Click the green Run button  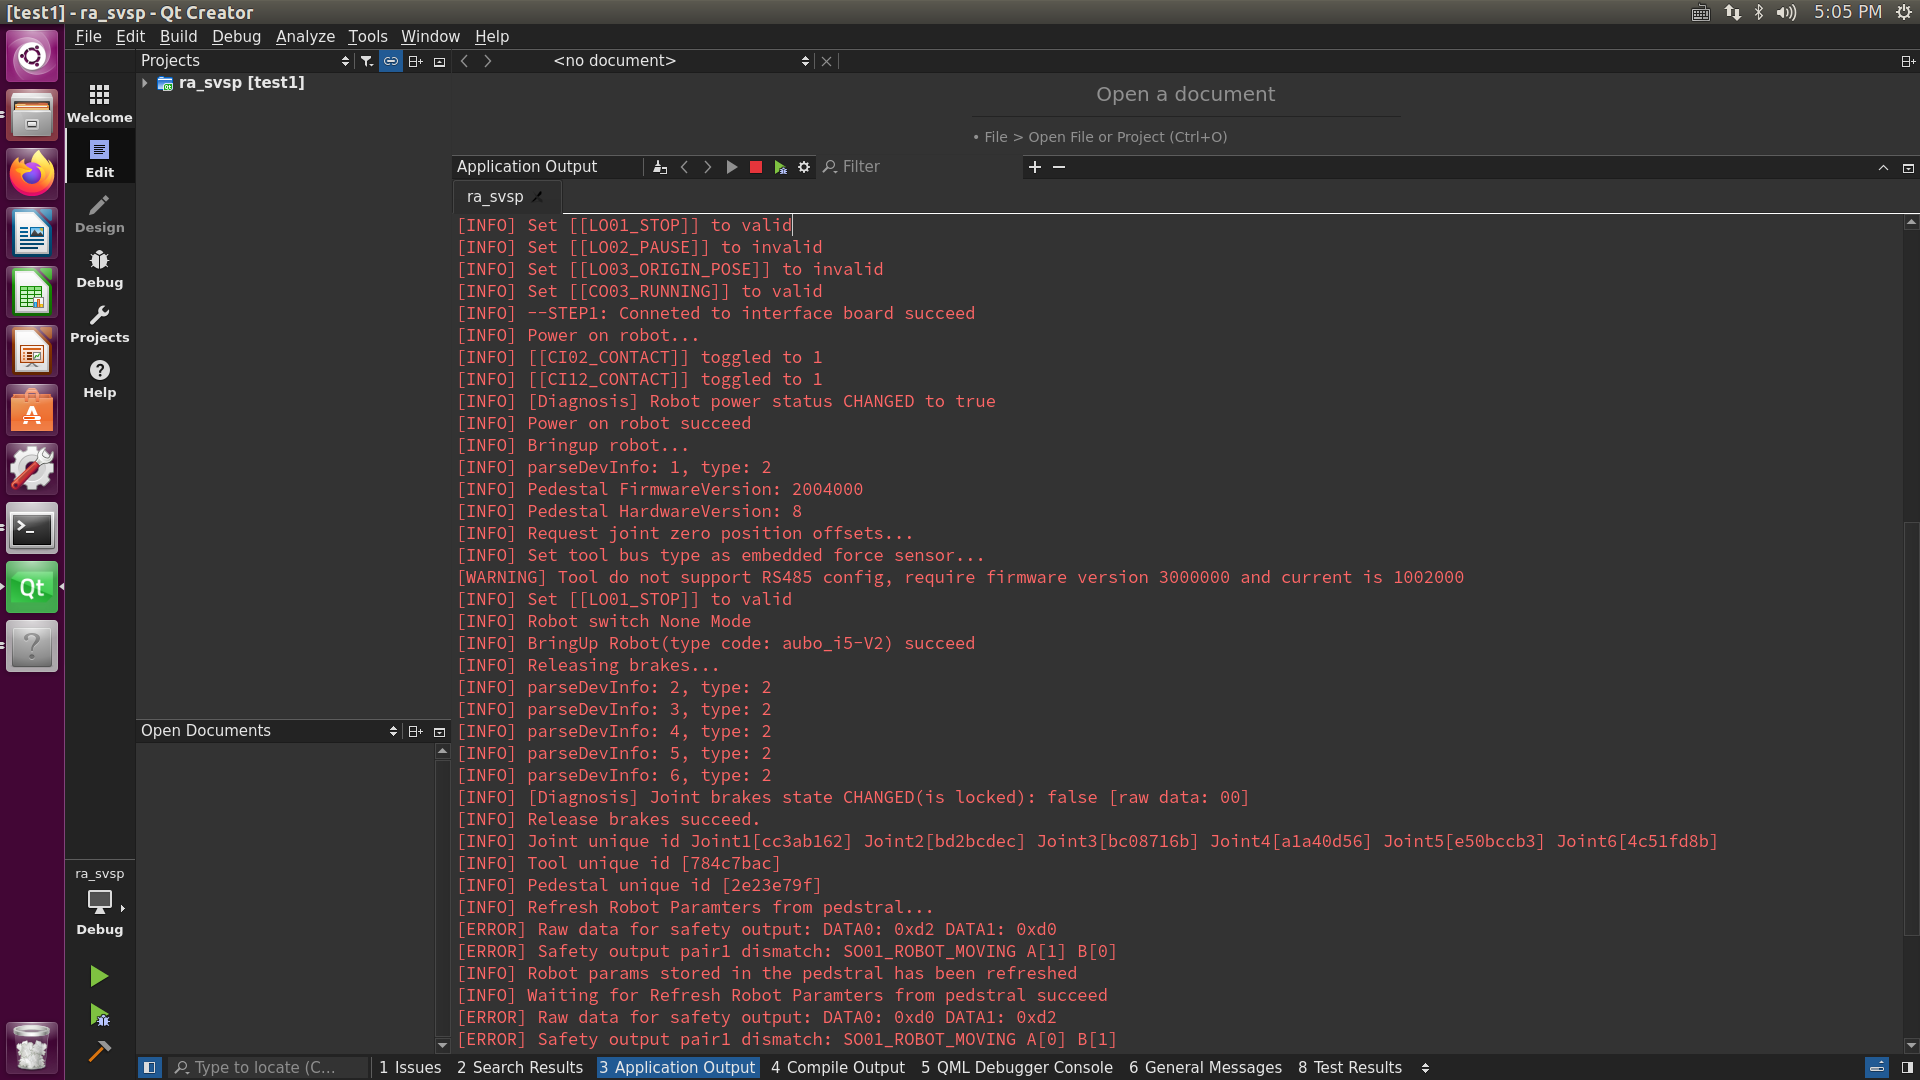tap(99, 976)
